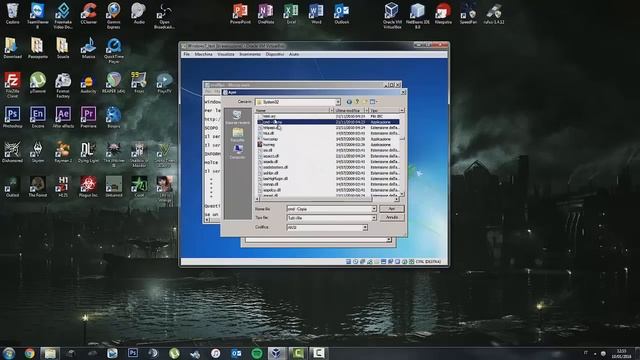Open the Ultima modifica column dropdown arrow
Image resolution: width=640 pixels, height=360 pixels.
coord(366,111)
